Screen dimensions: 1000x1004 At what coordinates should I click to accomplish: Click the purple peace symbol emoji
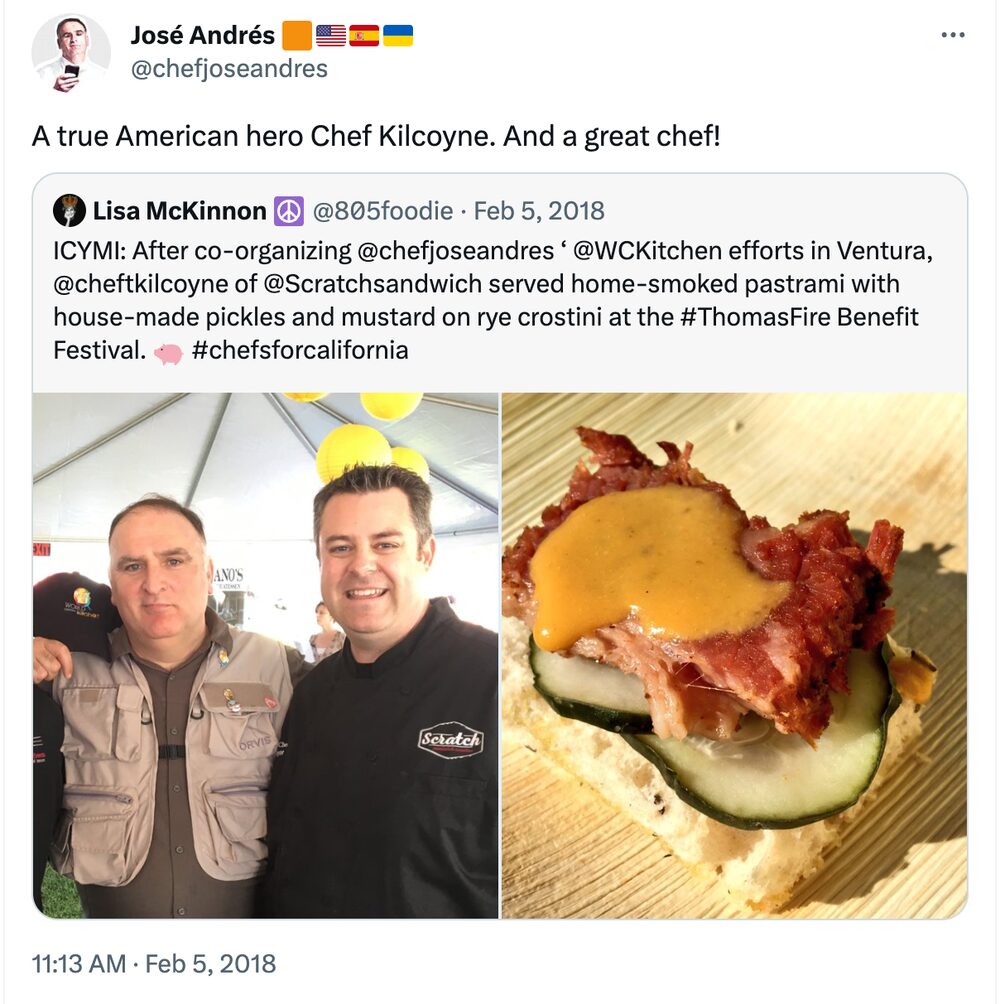pos(289,211)
